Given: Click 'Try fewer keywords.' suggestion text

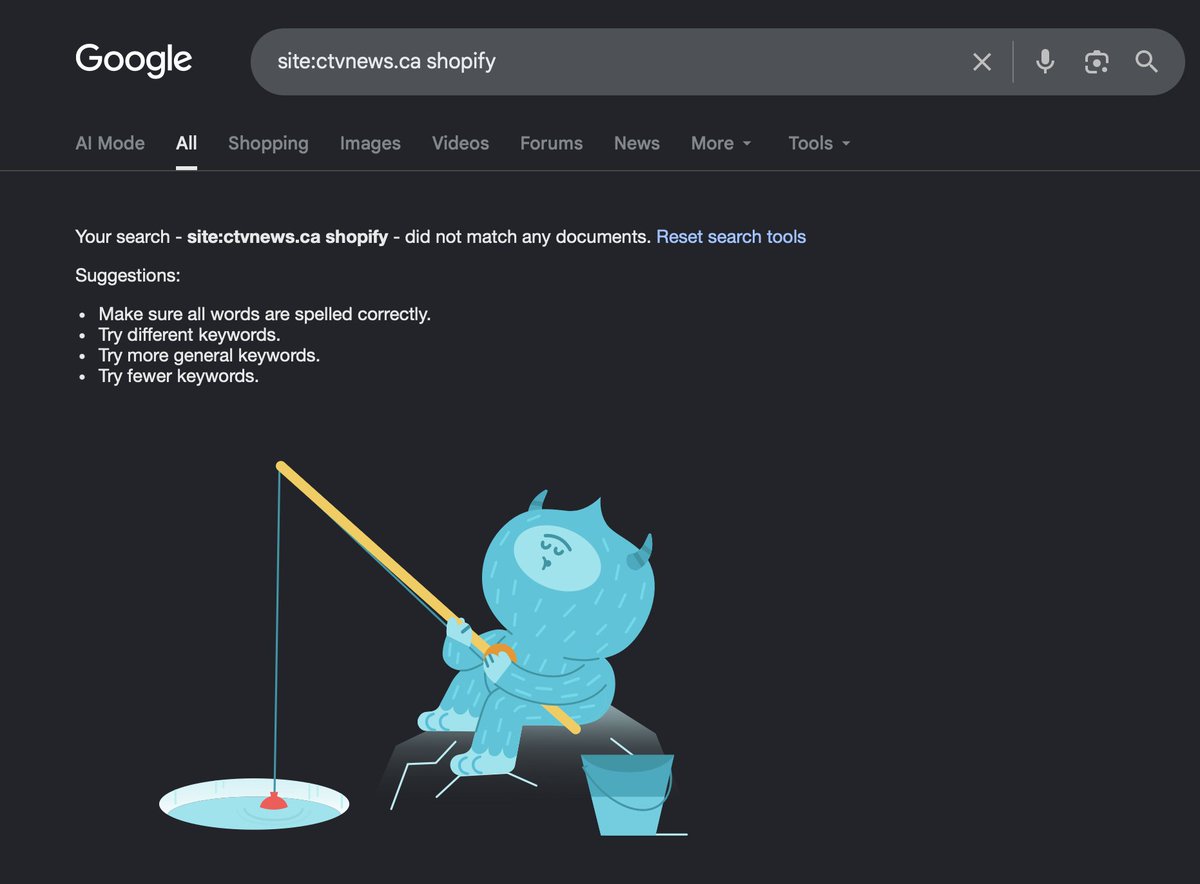Looking at the screenshot, I should [178, 376].
